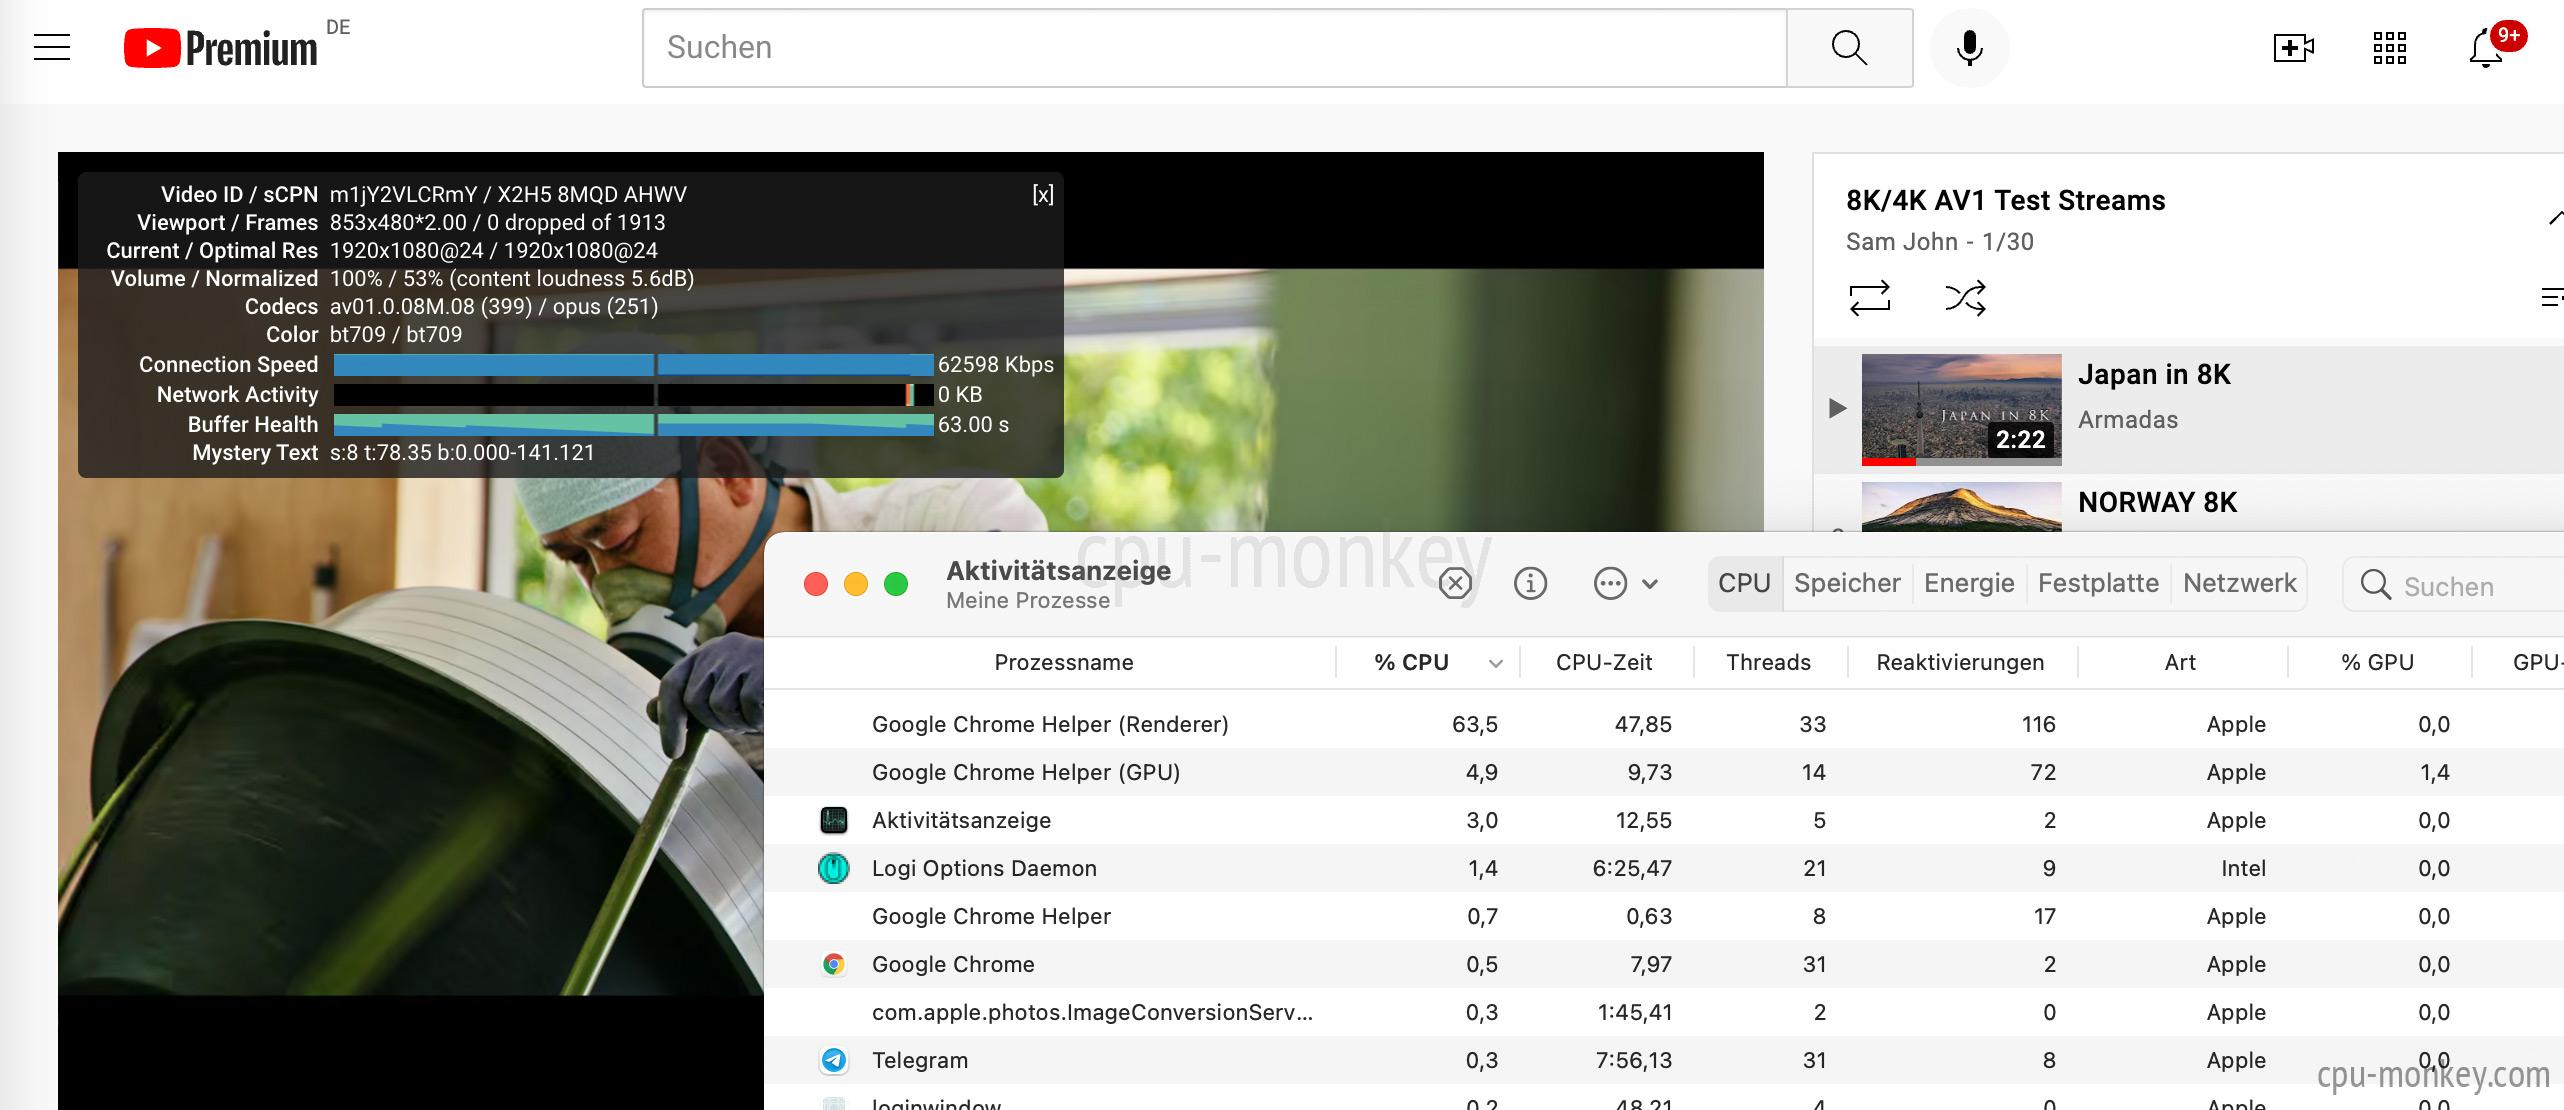Sort by Art column header
2564x1110 pixels.
pos(2180,662)
